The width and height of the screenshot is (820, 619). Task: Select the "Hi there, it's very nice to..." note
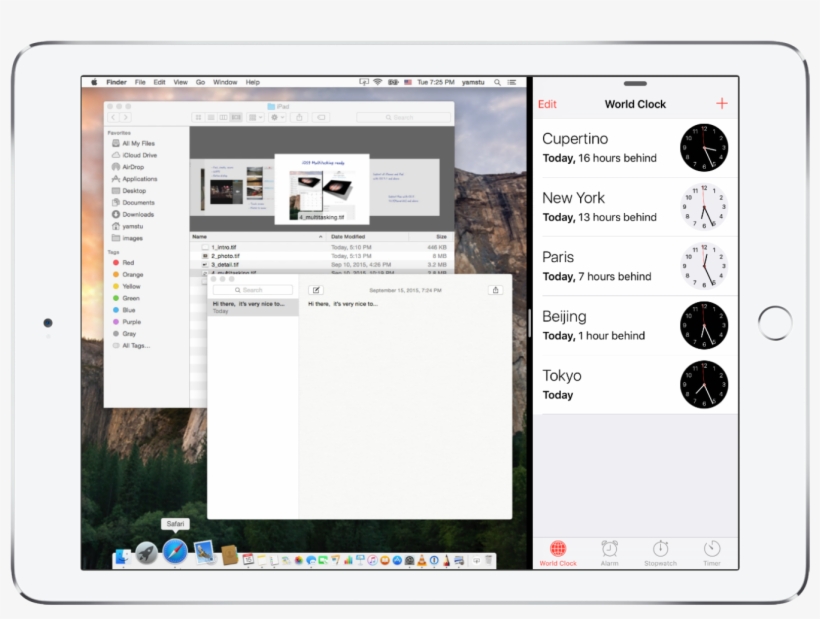pyautogui.click(x=253, y=307)
